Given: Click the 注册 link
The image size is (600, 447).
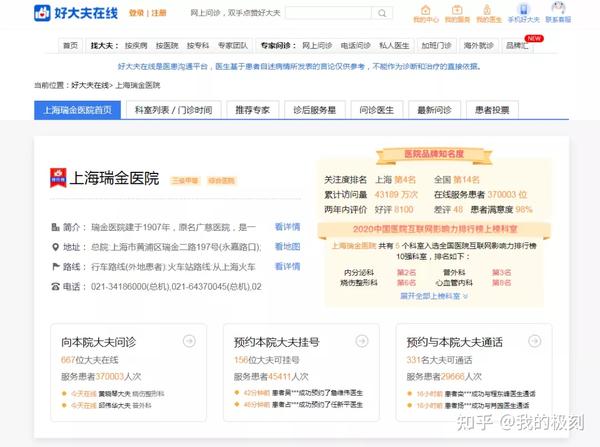Looking at the screenshot, I should point(159,13).
